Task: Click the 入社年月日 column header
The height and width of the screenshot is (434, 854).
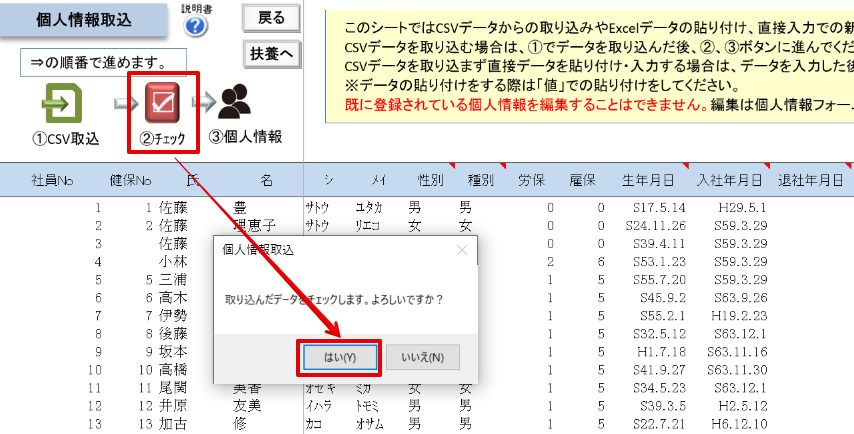Action: 729,180
